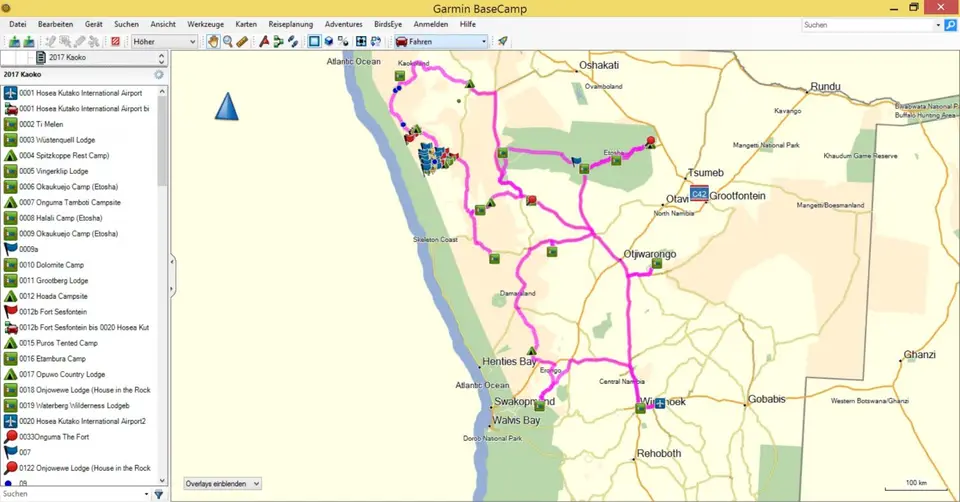The image size is (960, 502).
Task: Open the BirdsEye menu
Action: (388, 24)
